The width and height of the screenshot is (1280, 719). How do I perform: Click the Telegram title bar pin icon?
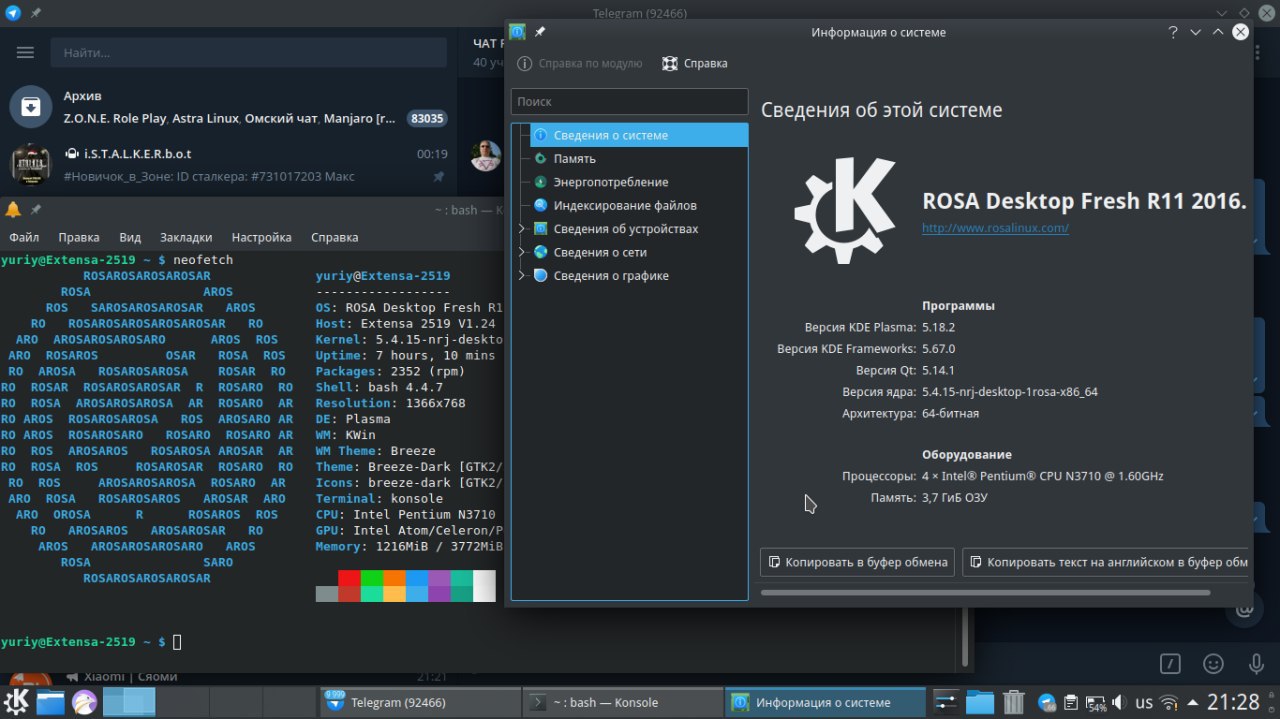pyautogui.click(x=36, y=13)
